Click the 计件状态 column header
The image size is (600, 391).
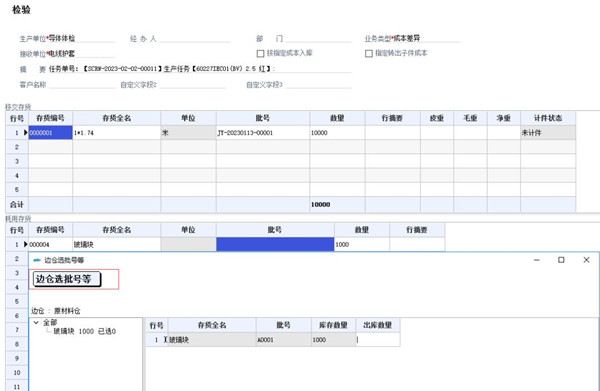548,118
